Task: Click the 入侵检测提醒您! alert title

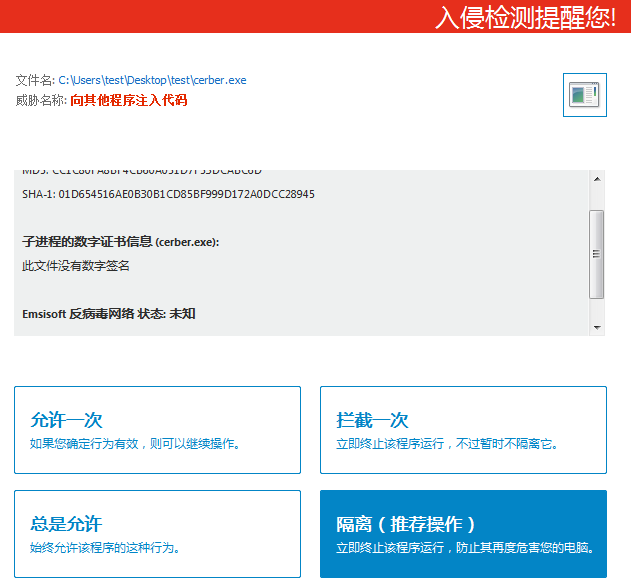Action: (525, 18)
